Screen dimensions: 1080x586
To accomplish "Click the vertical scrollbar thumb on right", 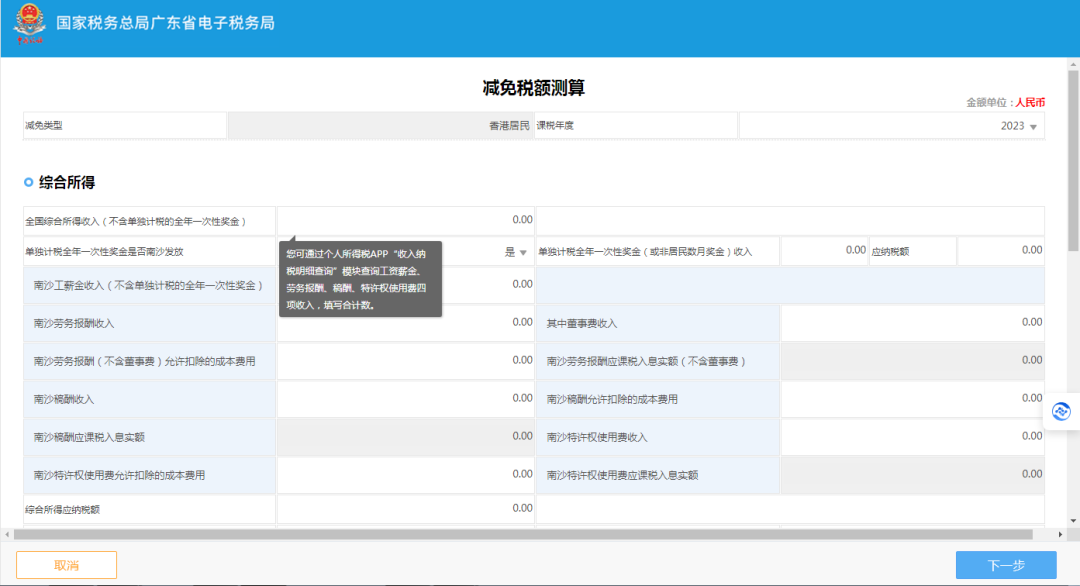I will (x=1073, y=160).
